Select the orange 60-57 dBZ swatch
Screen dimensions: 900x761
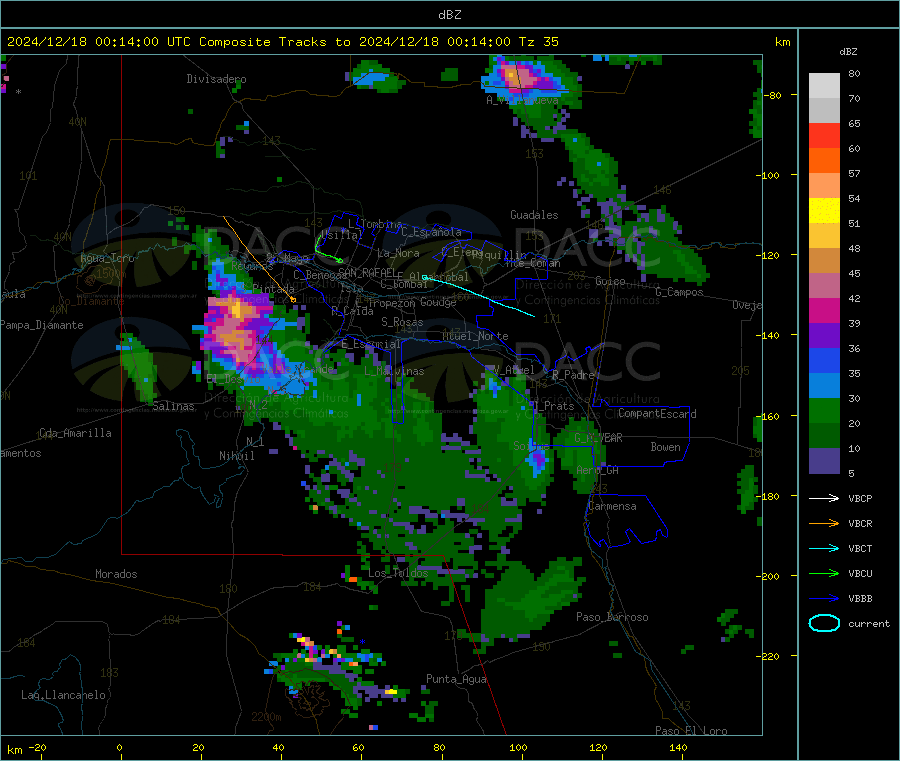[824, 161]
